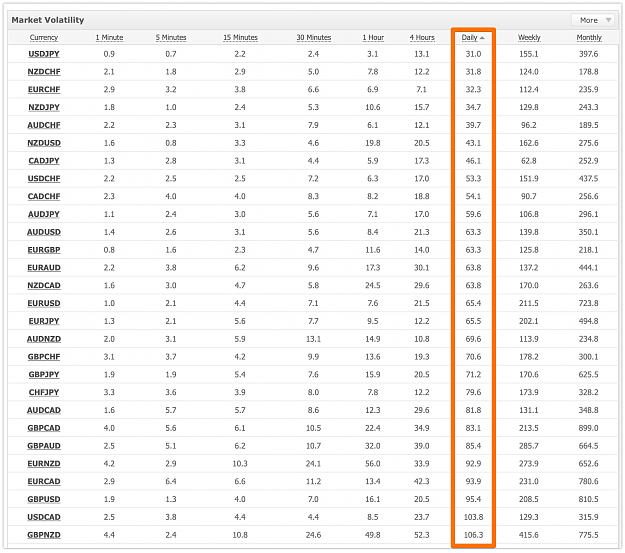Click the 24.1 thirty-minute value for EURNZD

tap(314, 464)
